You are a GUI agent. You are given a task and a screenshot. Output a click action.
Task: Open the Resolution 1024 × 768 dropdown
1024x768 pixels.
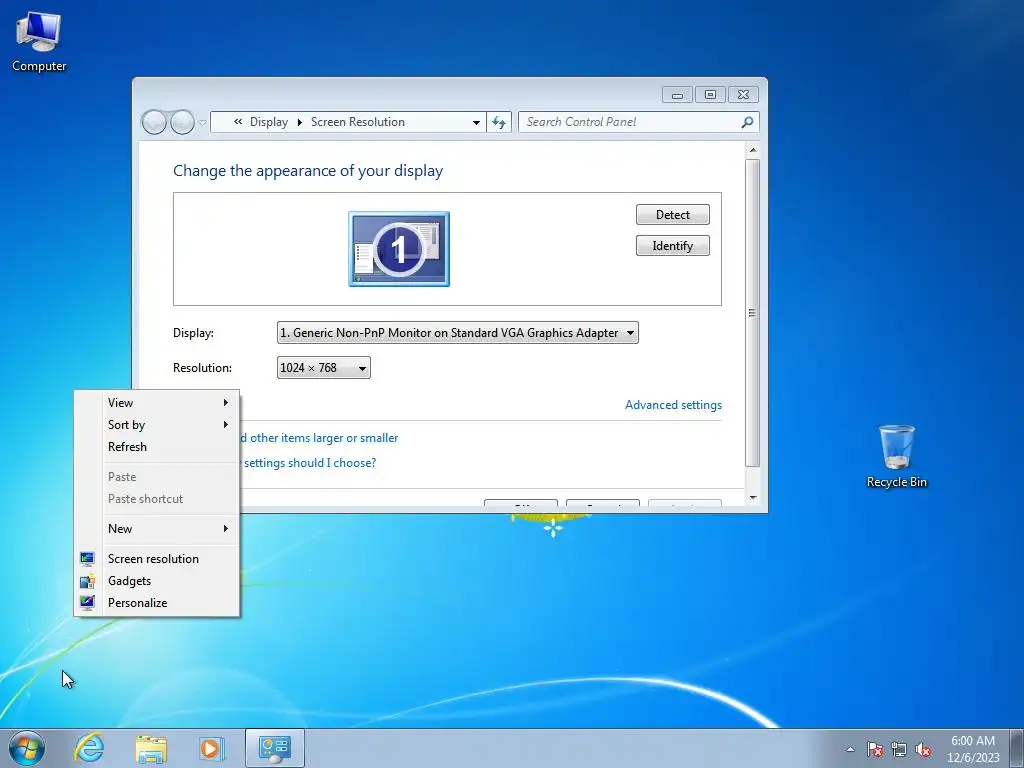click(324, 368)
